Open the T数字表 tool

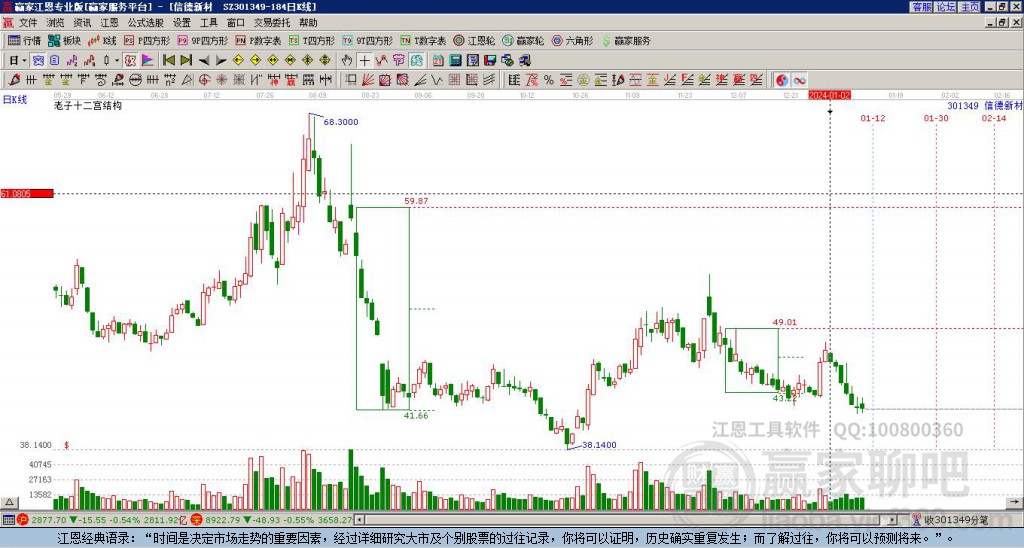tap(423, 40)
